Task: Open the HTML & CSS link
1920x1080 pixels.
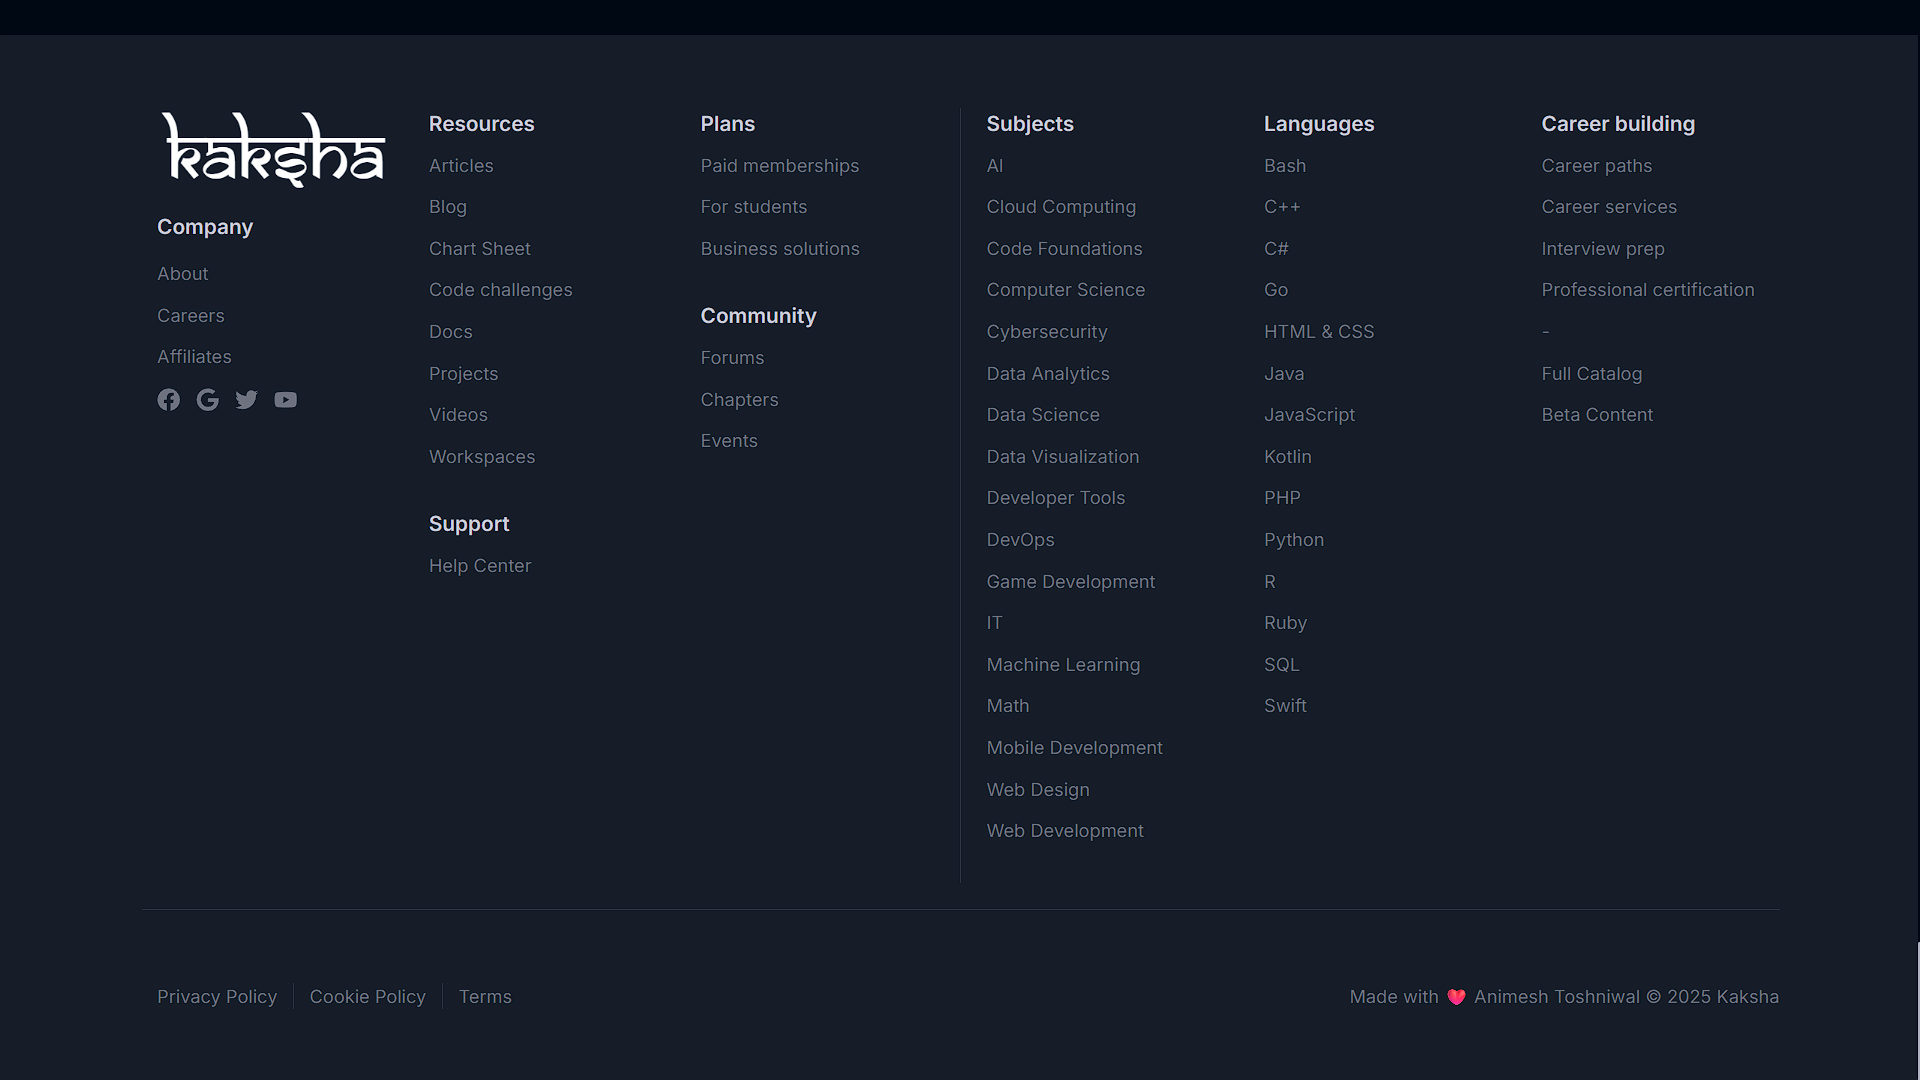Action: click(1319, 332)
